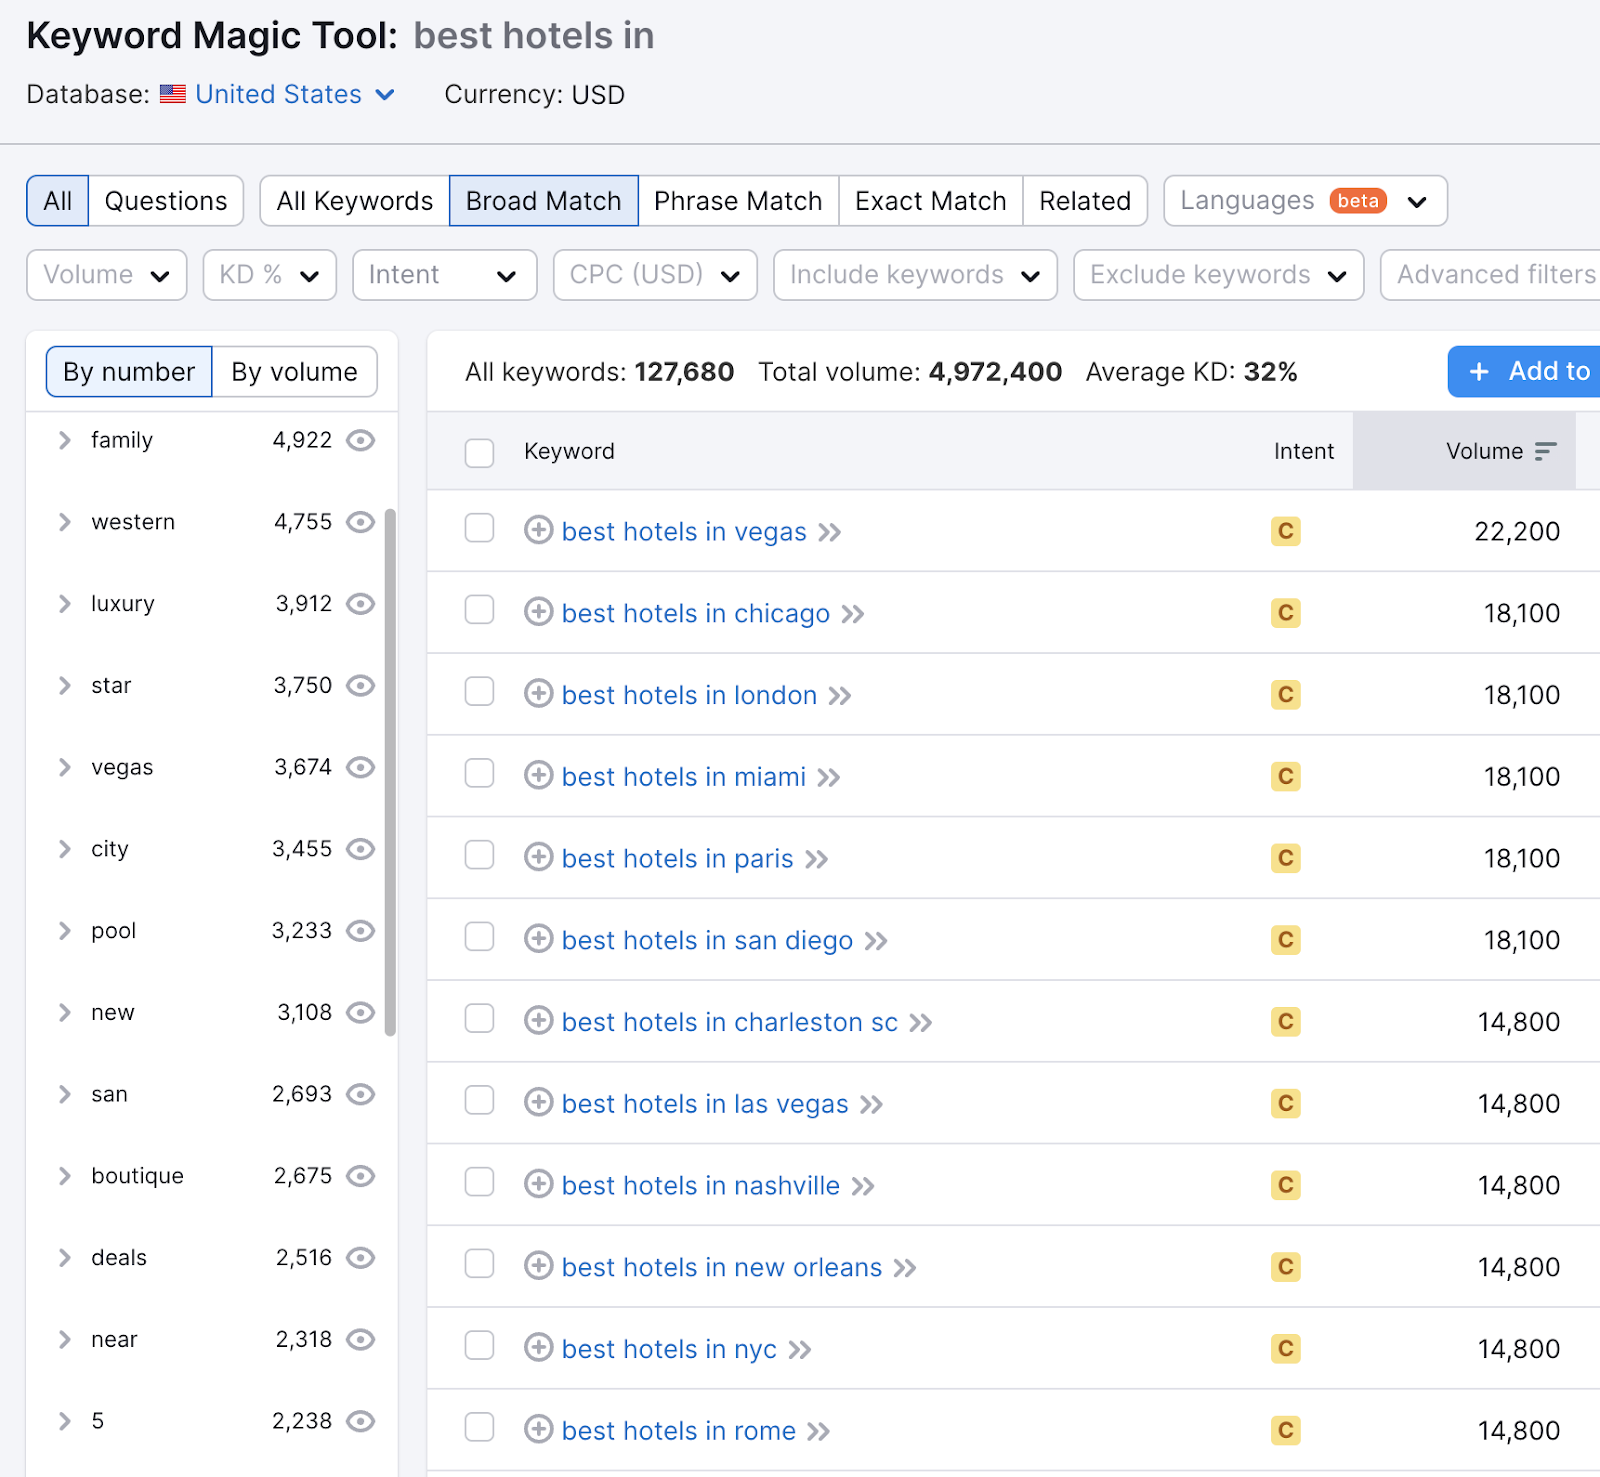This screenshot has height=1477, width=1600.
Task: Open the KD % filter dropdown
Action: tap(268, 274)
